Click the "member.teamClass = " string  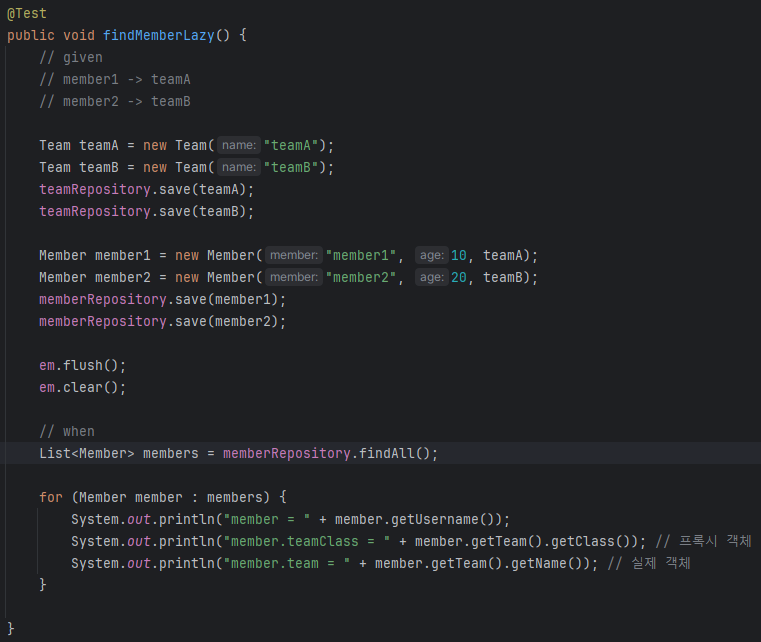click(307, 542)
